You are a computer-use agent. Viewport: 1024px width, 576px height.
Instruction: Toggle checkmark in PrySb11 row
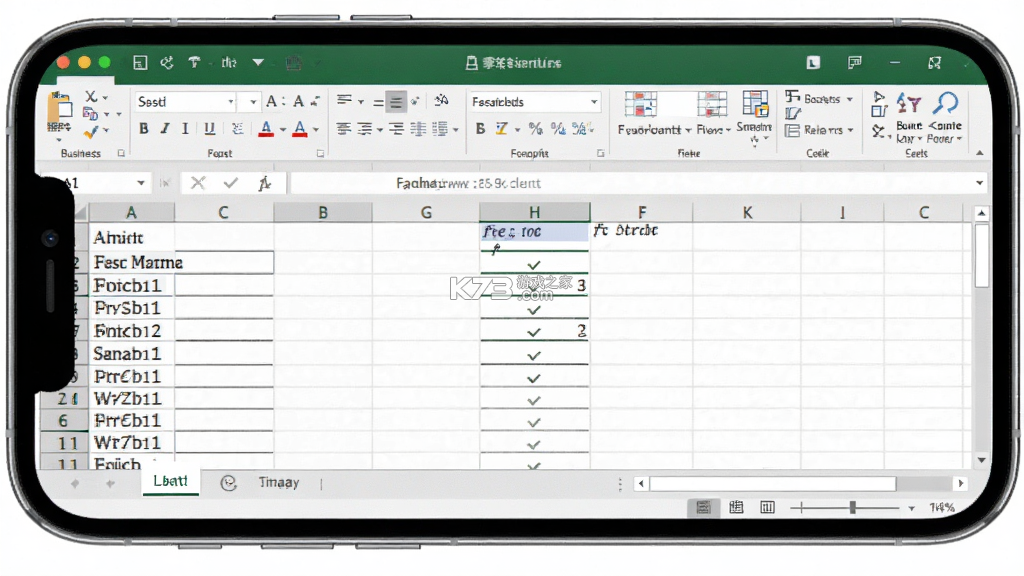(534, 310)
